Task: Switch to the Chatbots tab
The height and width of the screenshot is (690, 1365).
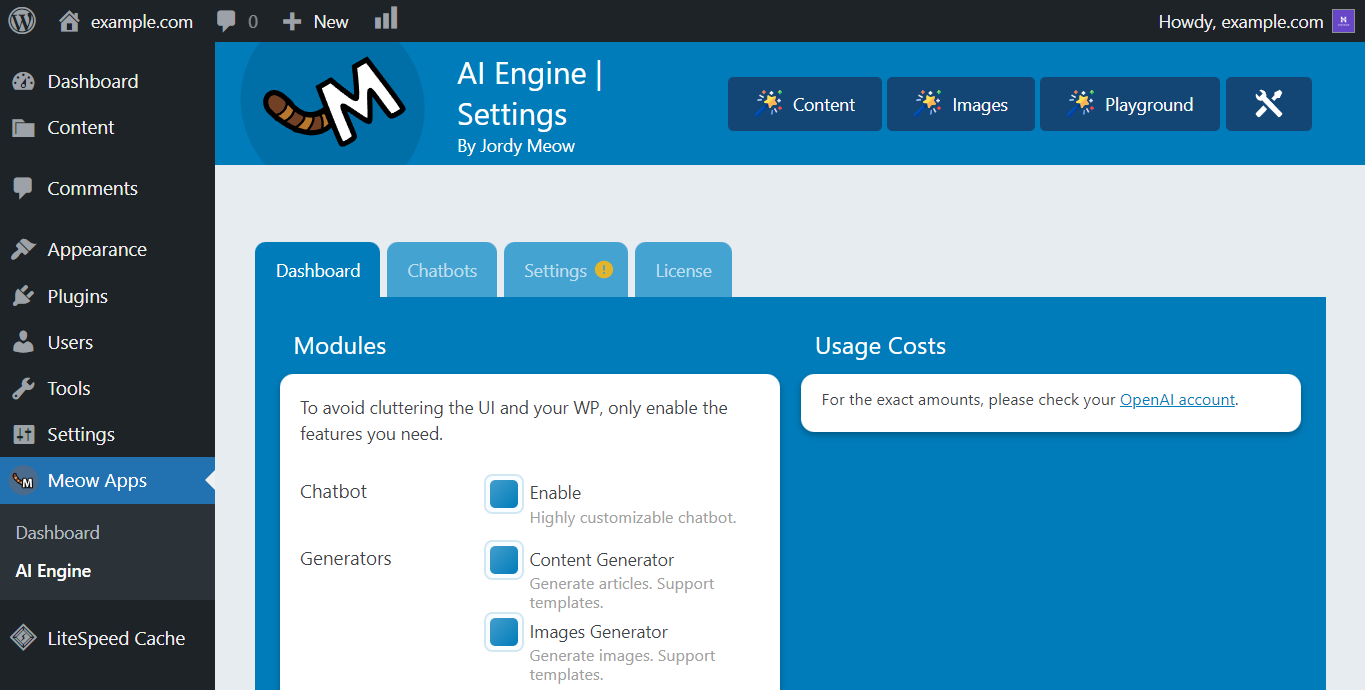Action: [441, 269]
